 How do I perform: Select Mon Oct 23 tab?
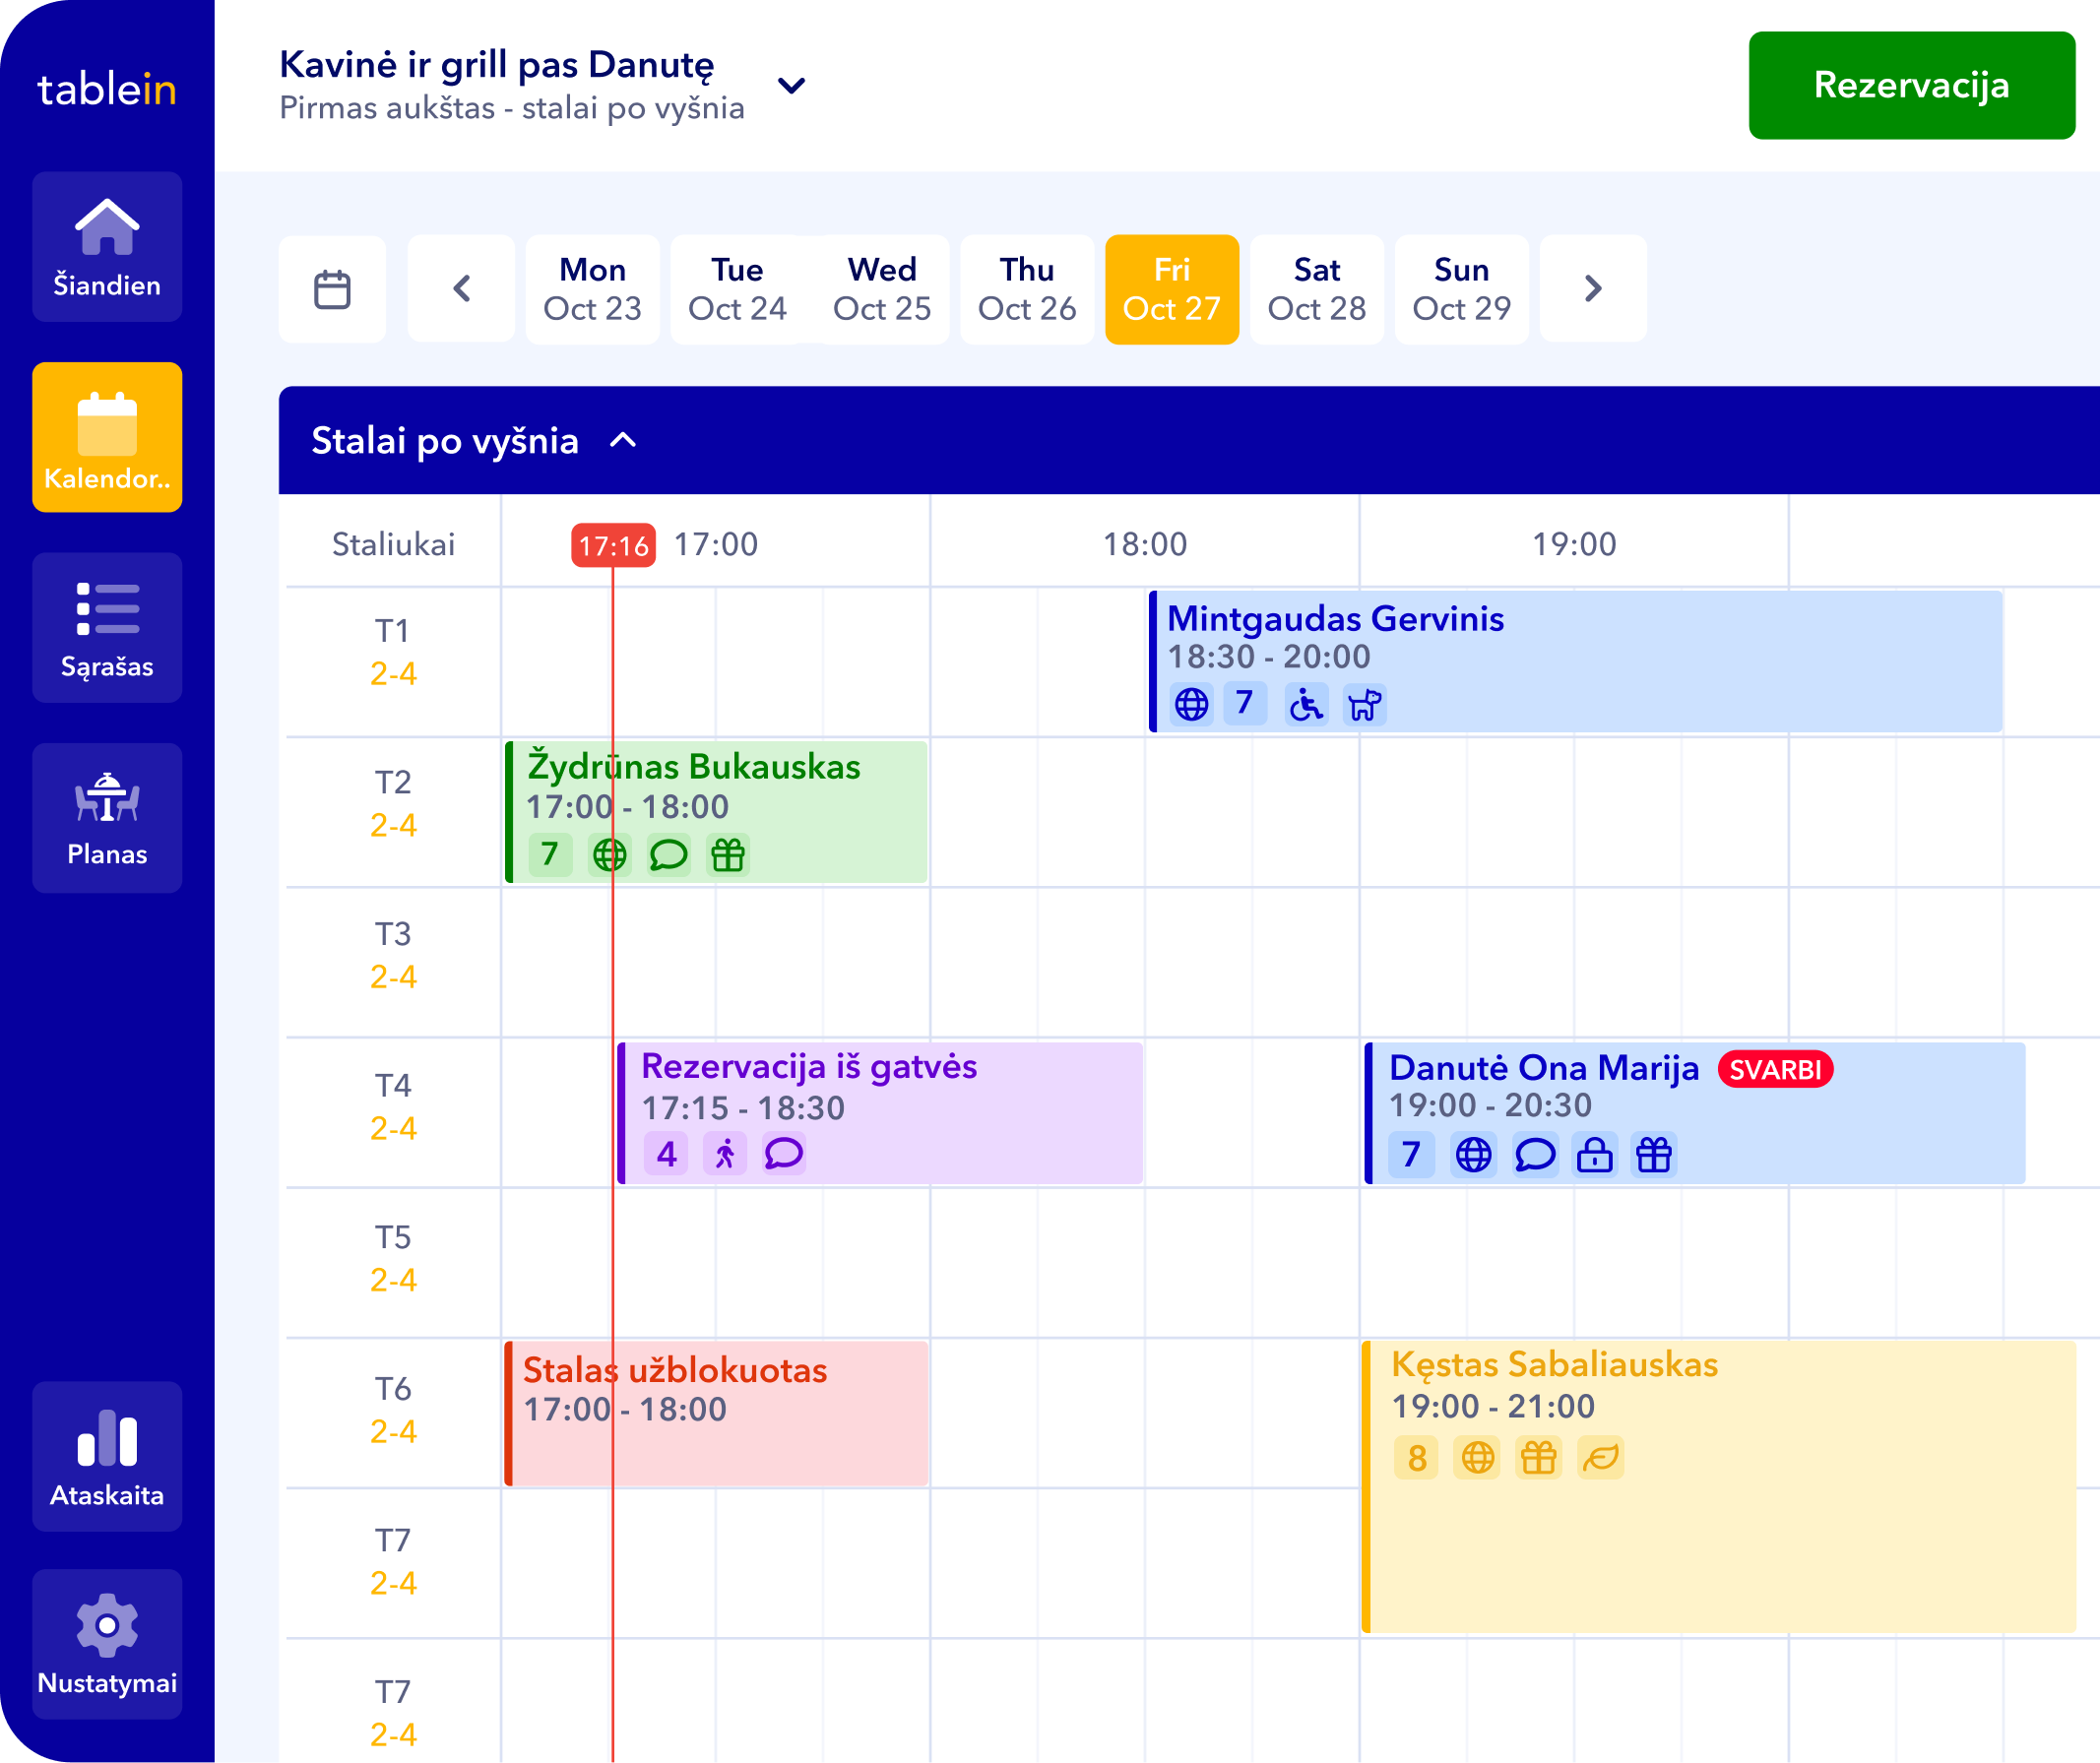[x=593, y=290]
